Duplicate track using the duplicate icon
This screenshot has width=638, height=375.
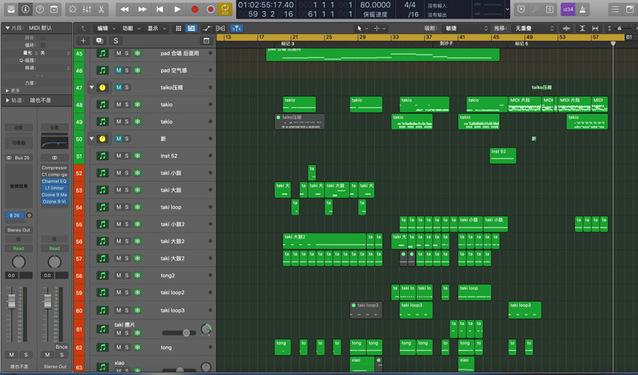[99, 41]
